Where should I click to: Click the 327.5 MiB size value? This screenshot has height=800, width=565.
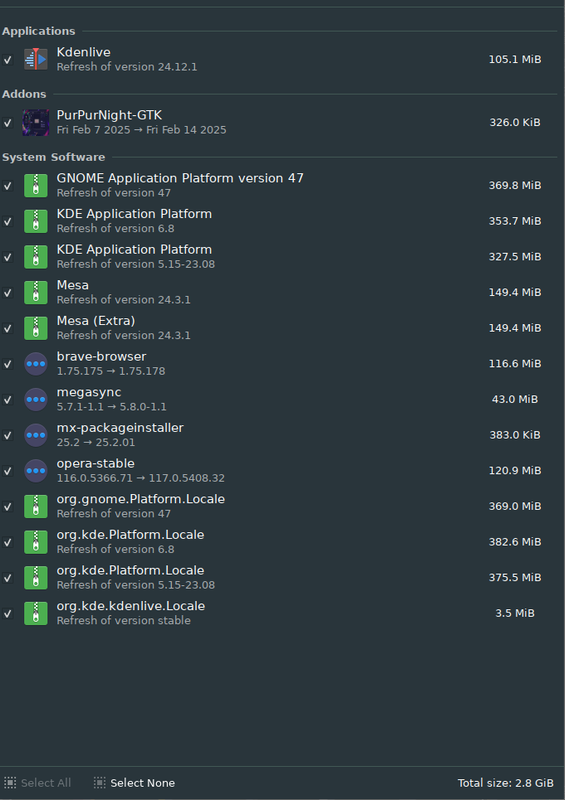click(515, 257)
